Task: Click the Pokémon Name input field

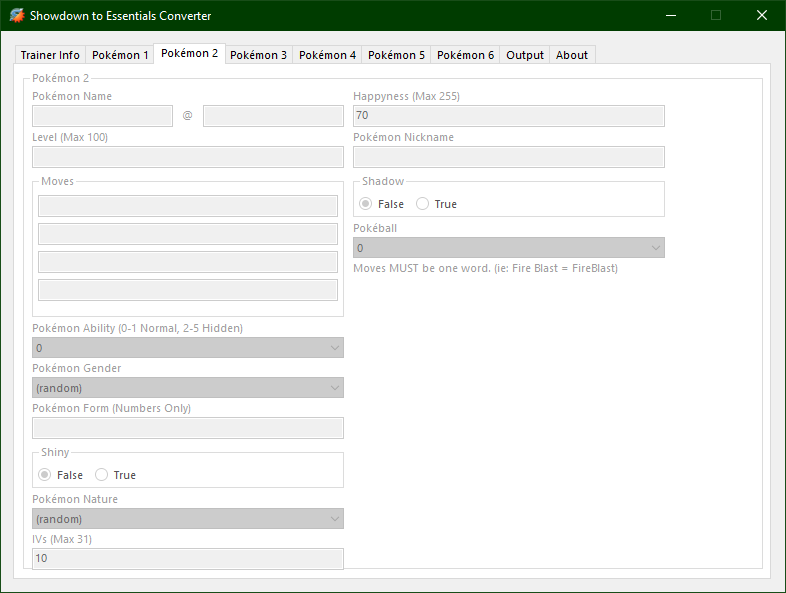Action: (x=102, y=116)
